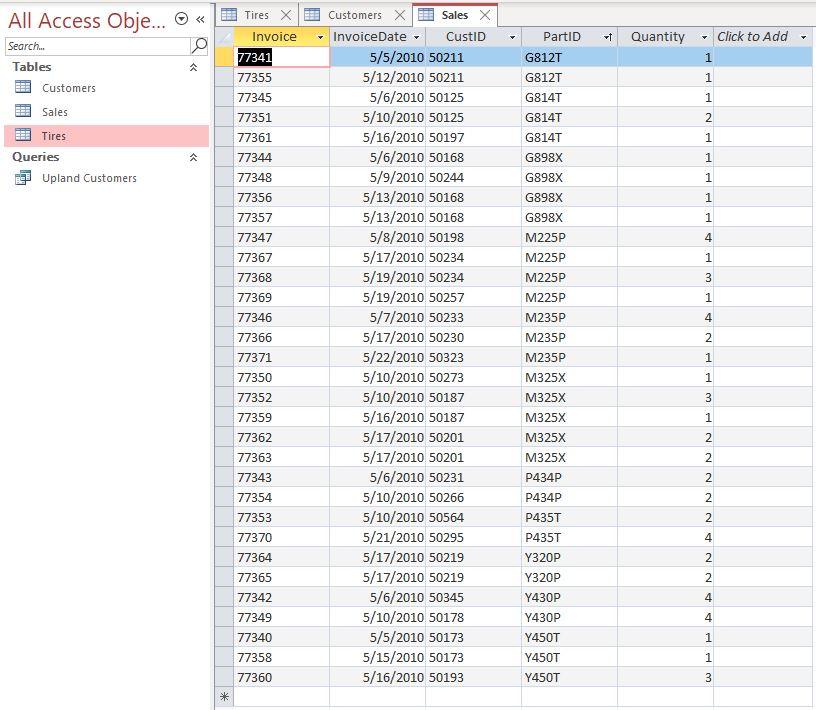Open the Invoice column header dropdown
The image size is (816, 710).
pyautogui.click(x=320, y=36)
